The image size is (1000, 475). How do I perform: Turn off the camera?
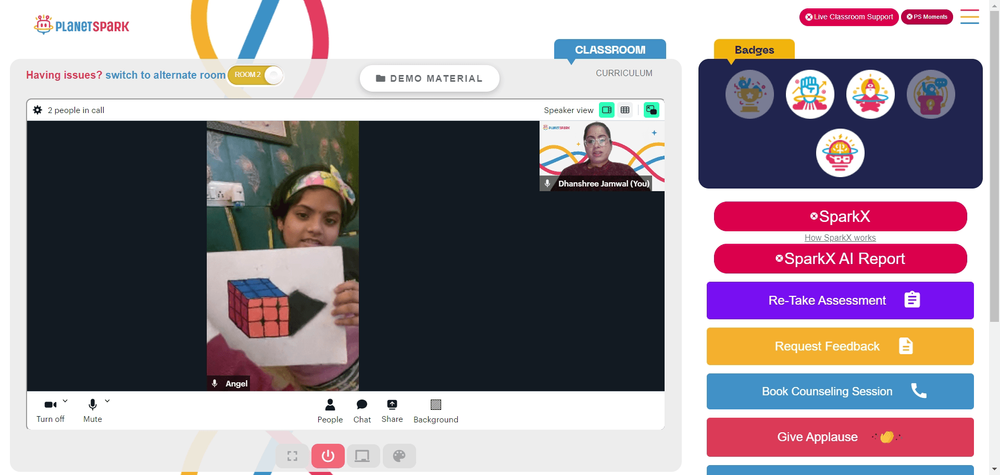click(50, 410)
